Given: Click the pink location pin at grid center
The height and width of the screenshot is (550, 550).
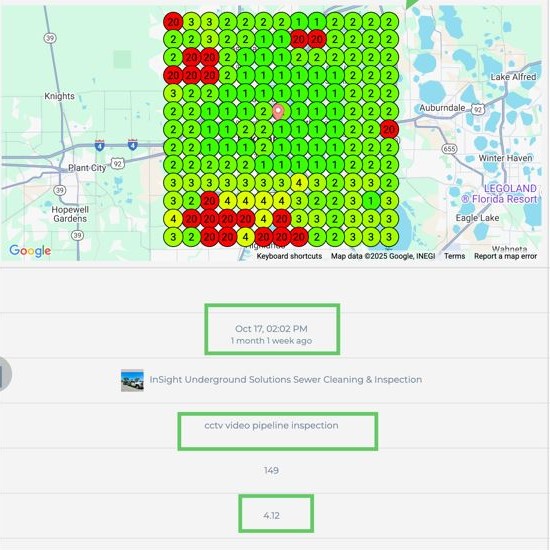Looking at the screenshot, I should 278,111.
